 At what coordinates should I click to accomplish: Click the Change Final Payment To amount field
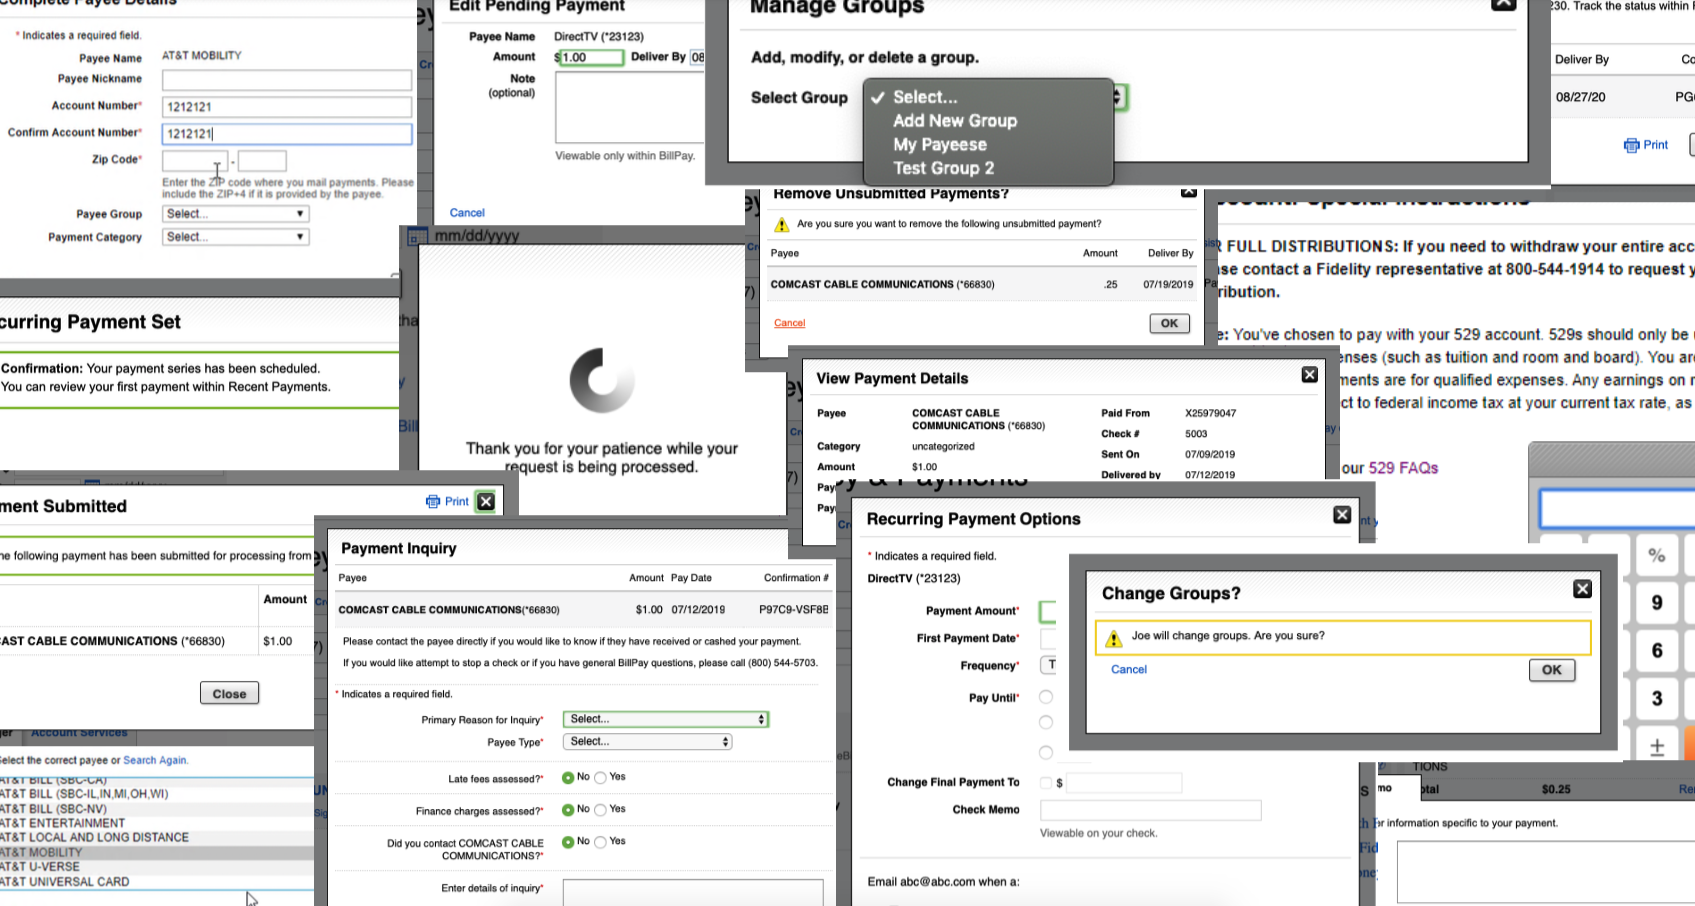(x=1124, y=783)
